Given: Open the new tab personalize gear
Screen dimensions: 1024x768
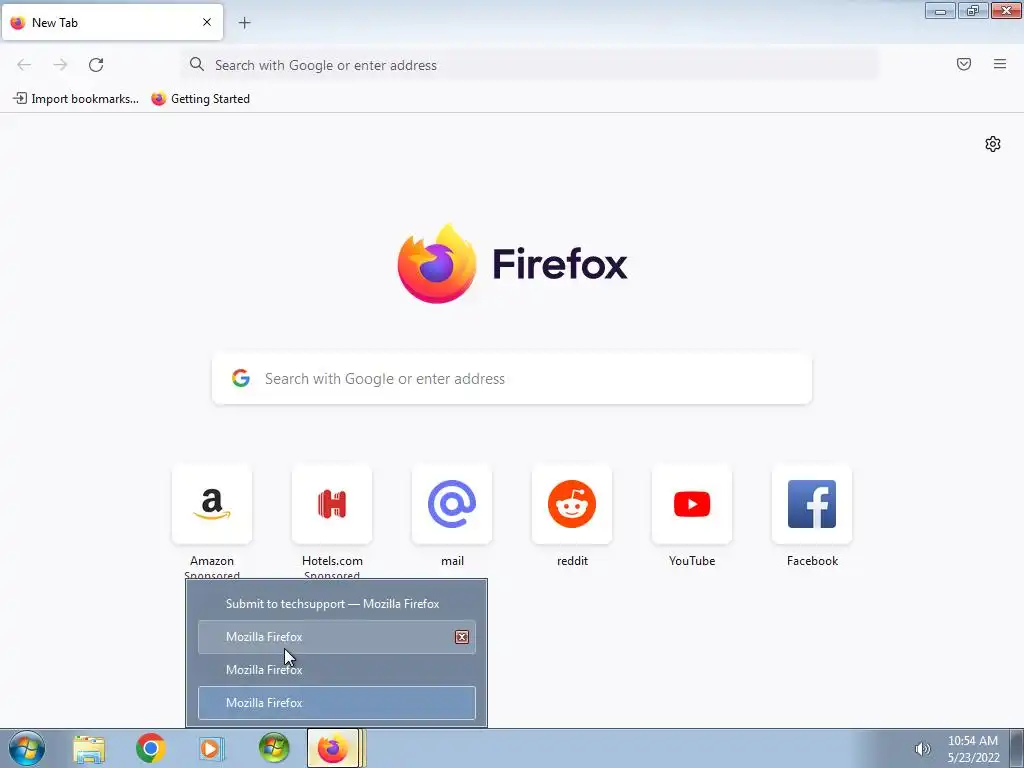Looking at the screenshot, I should pyautogui.click(x=993, y=144).
